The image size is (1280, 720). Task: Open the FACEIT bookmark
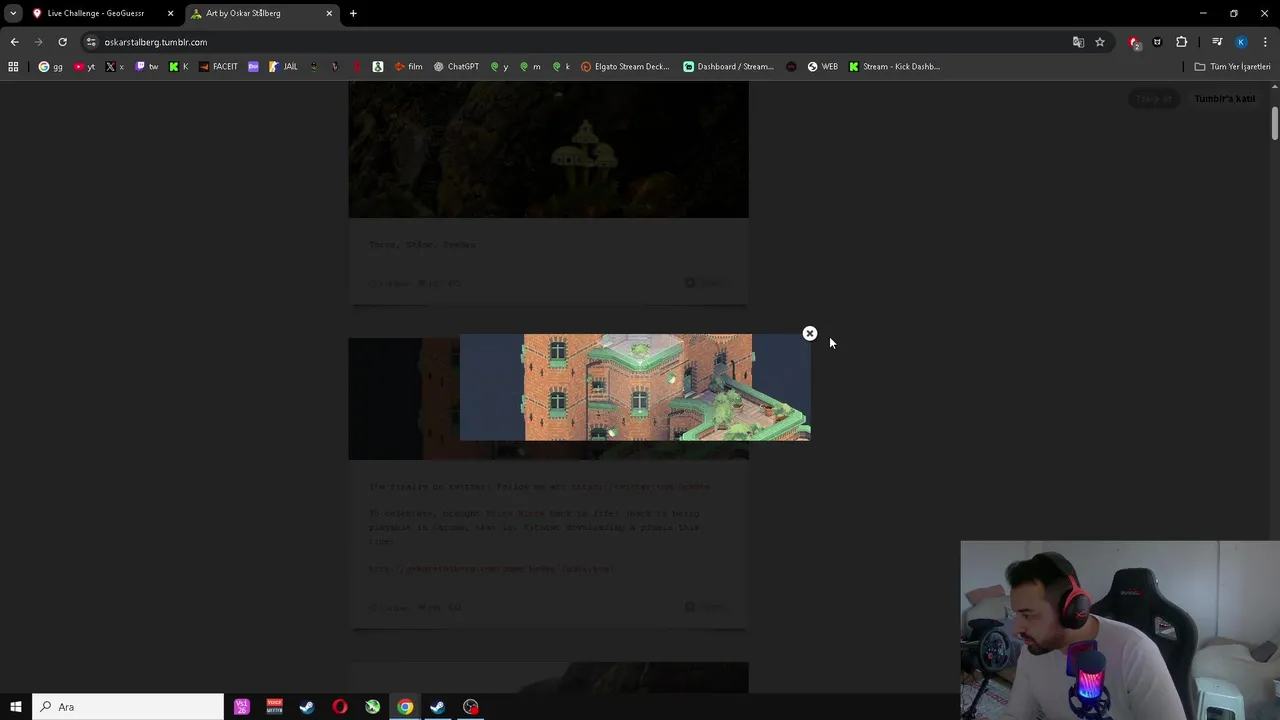pos(218,67)
